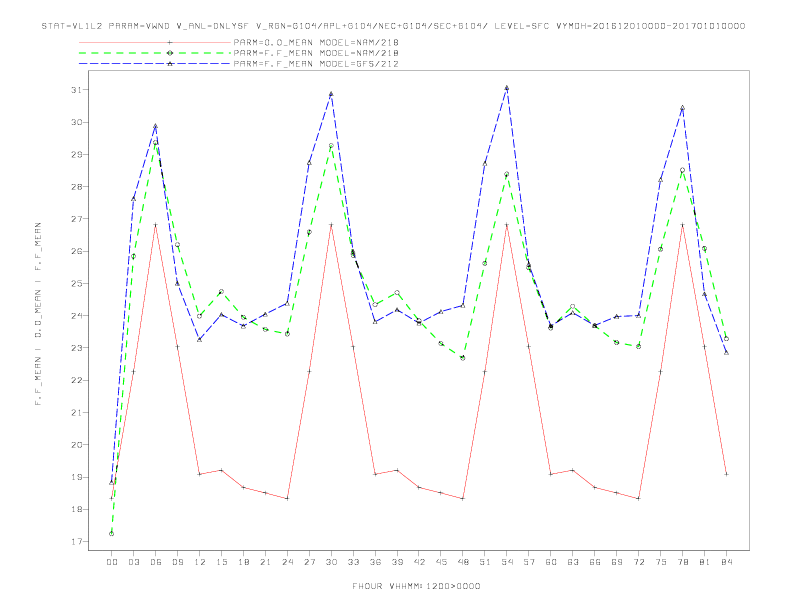This screenshot has width=792, height=612.
Task: Click y-axis tick label 25
Action: point(76,284)
